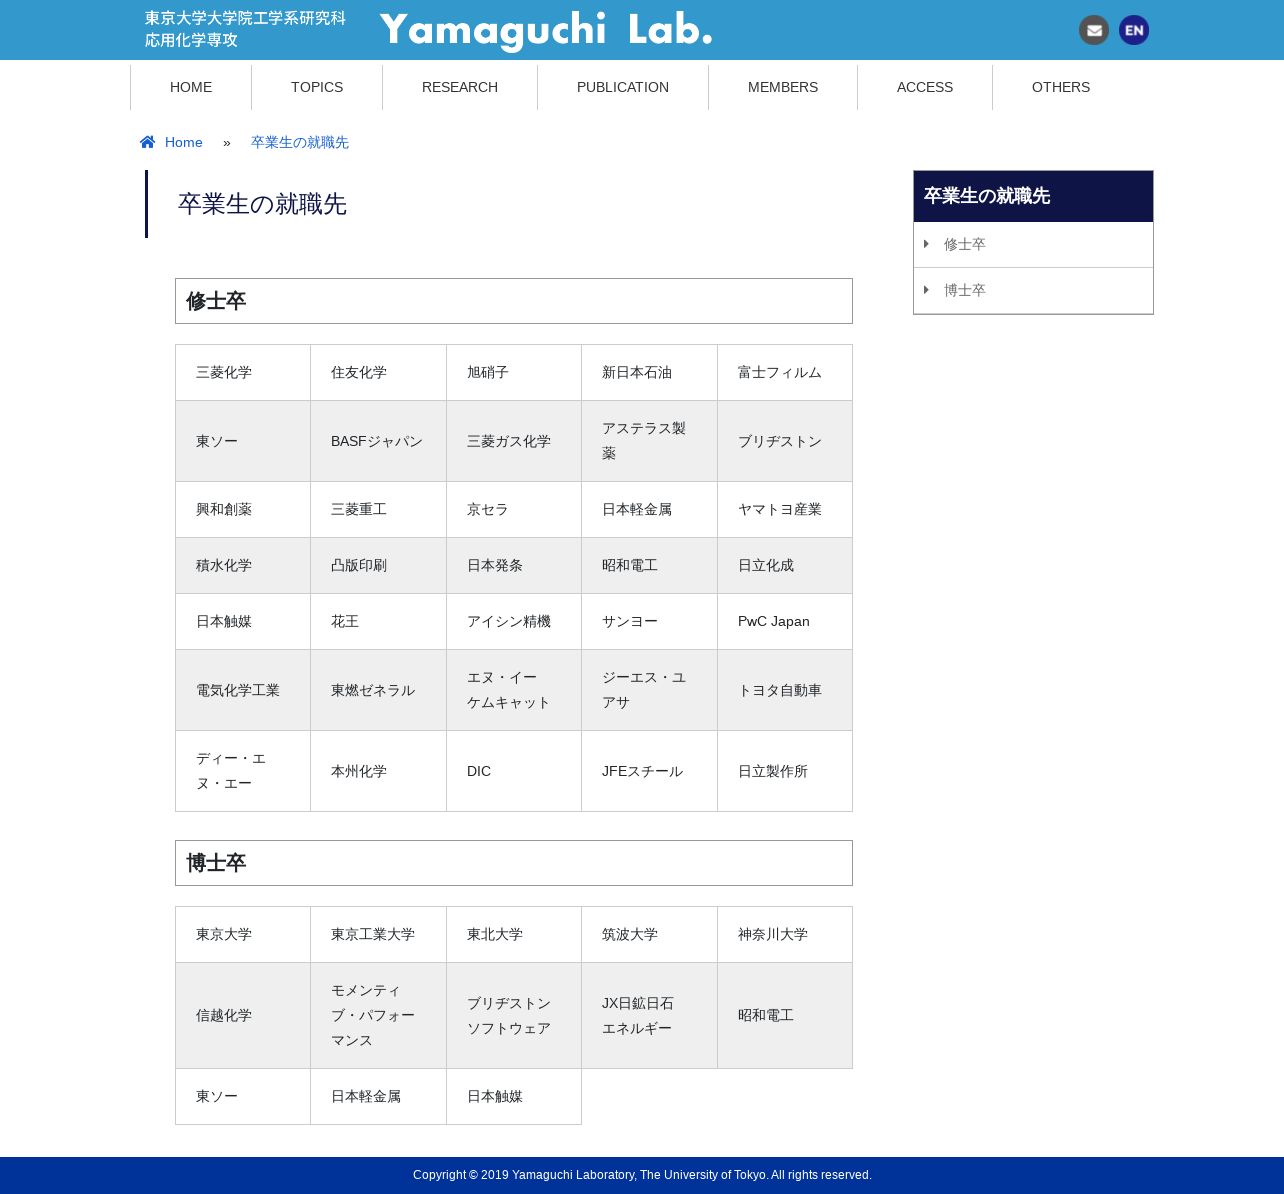
Task: Select the PwC Japan table cell
Action: point(785,621)
